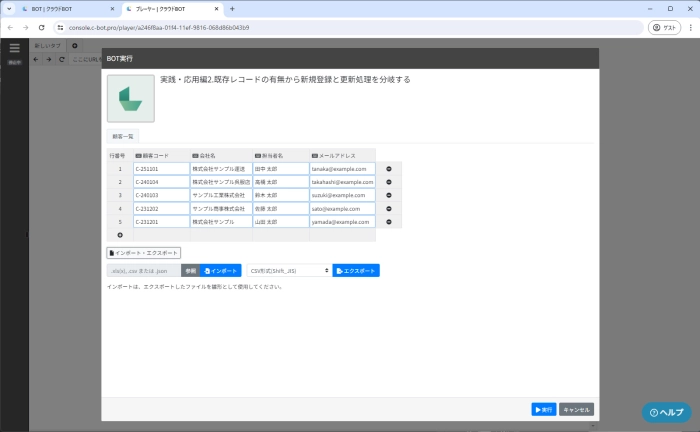The image size is (700, 432).
Task: Click the blue インポート button
Action: 221,270
